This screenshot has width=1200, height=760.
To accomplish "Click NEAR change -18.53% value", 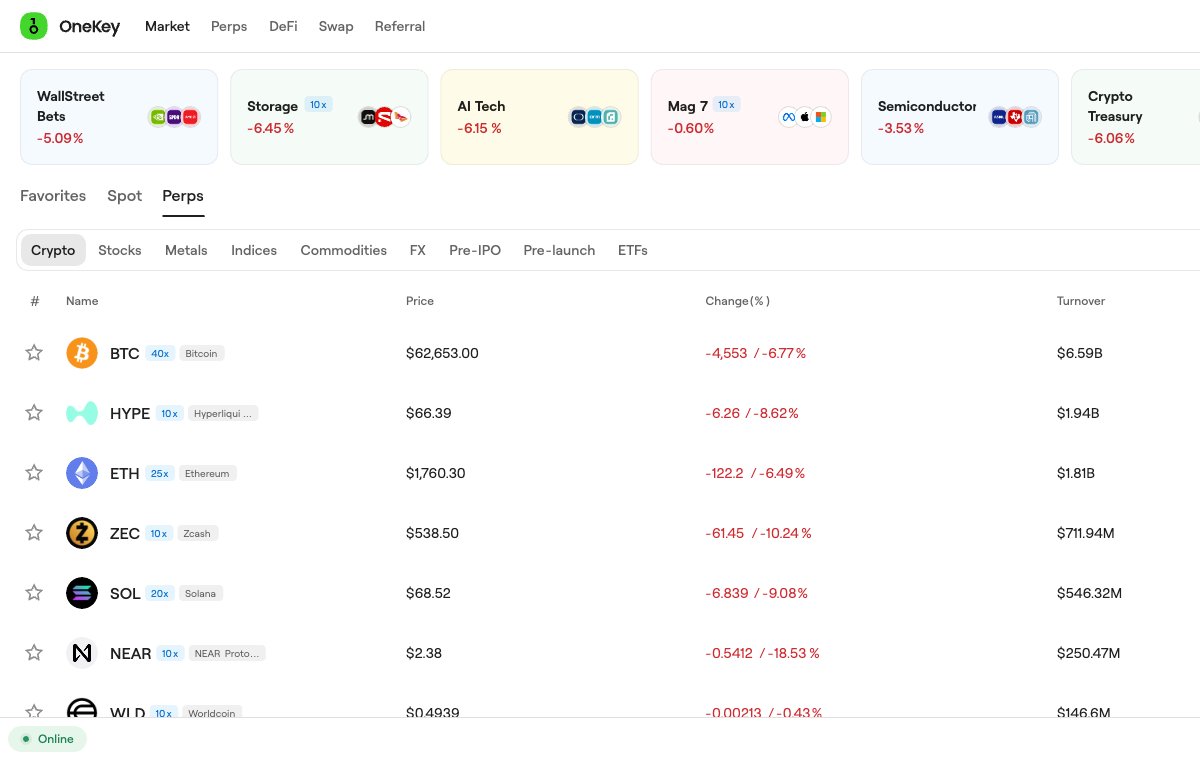I will pos(795,653).
